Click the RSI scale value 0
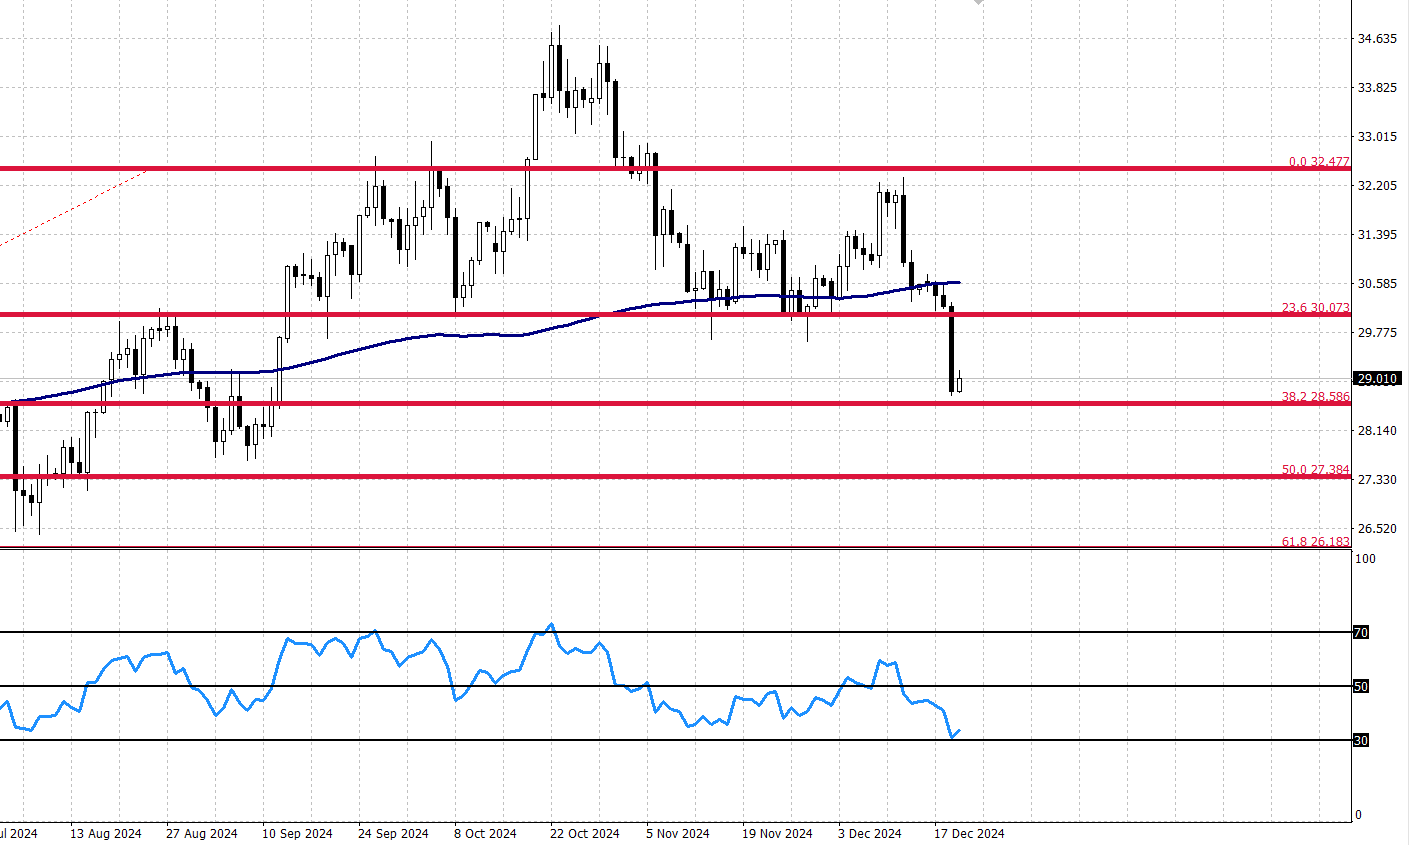 [1358, 815]
